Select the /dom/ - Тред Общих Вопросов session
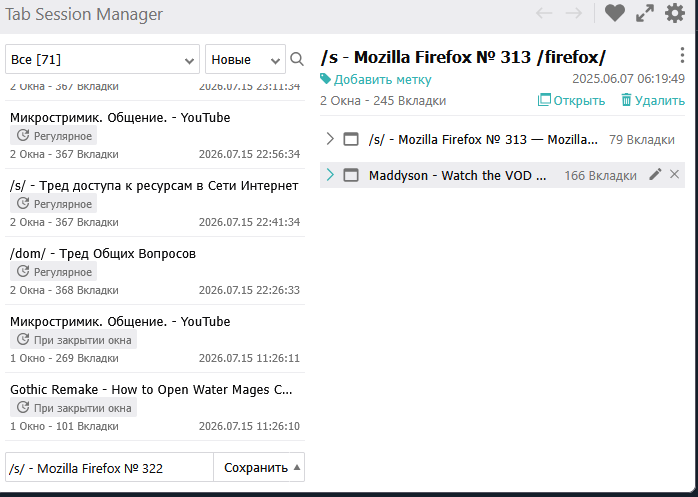 pos(155,271)
